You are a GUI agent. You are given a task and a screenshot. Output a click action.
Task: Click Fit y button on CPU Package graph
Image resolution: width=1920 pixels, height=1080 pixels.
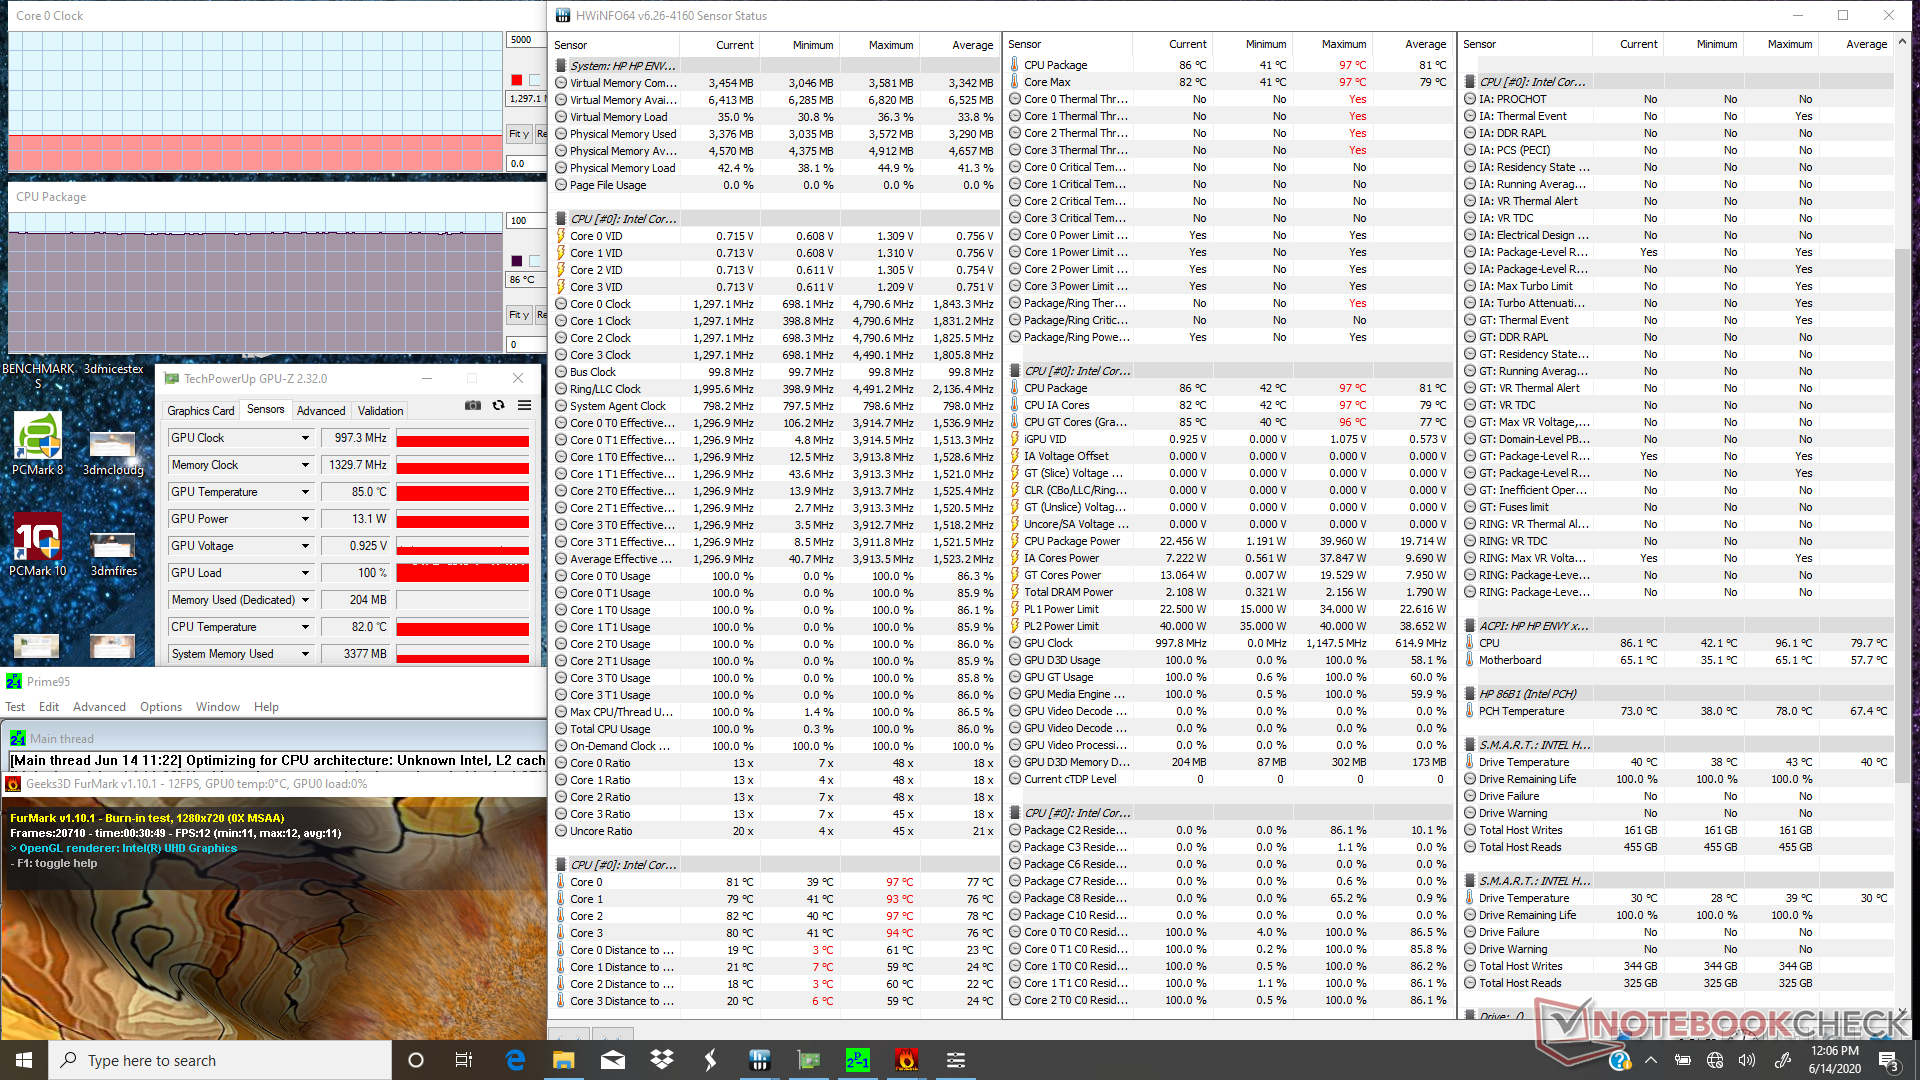click(x=518, y=314)
